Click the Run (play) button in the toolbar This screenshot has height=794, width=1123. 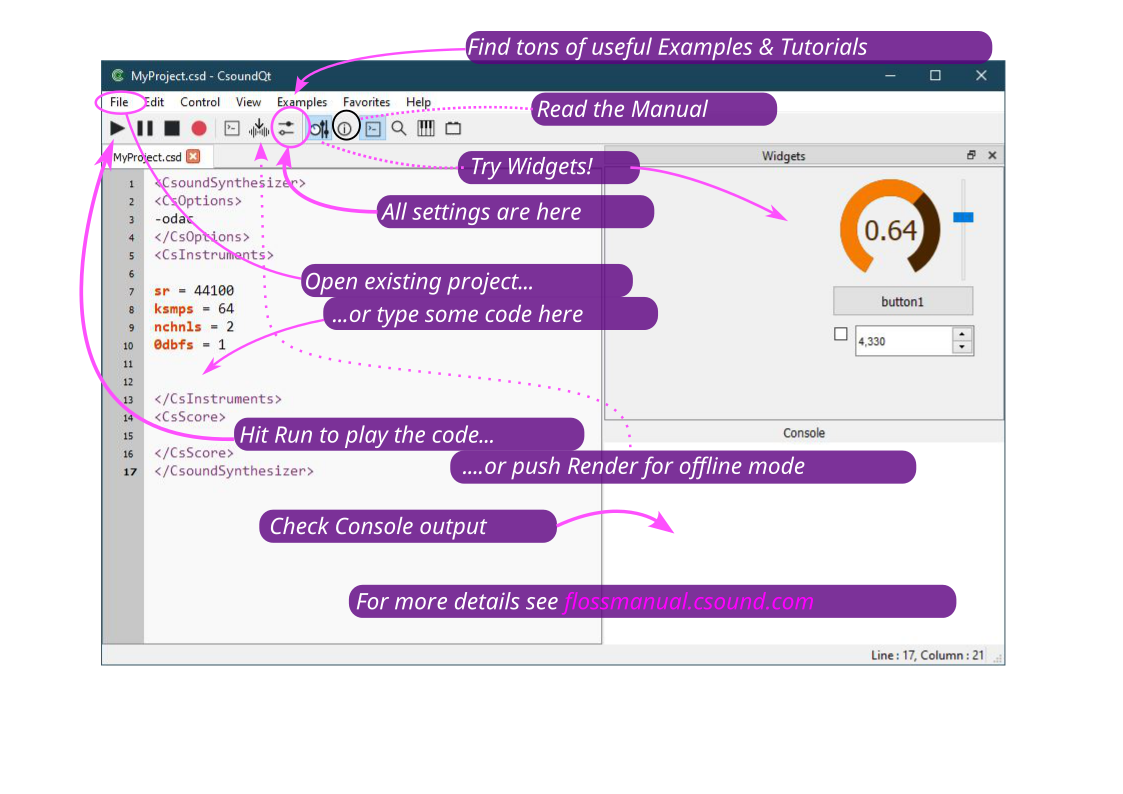point(117,128)
